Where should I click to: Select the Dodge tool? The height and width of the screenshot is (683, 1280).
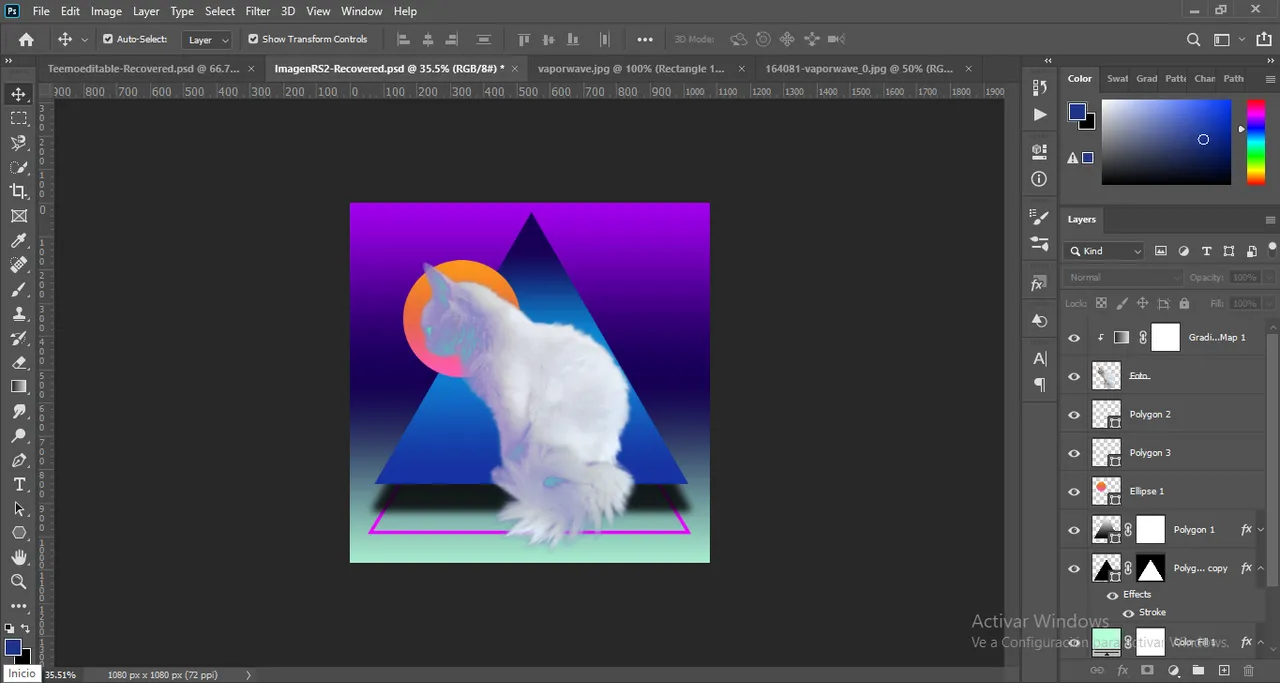pos(19,436)
